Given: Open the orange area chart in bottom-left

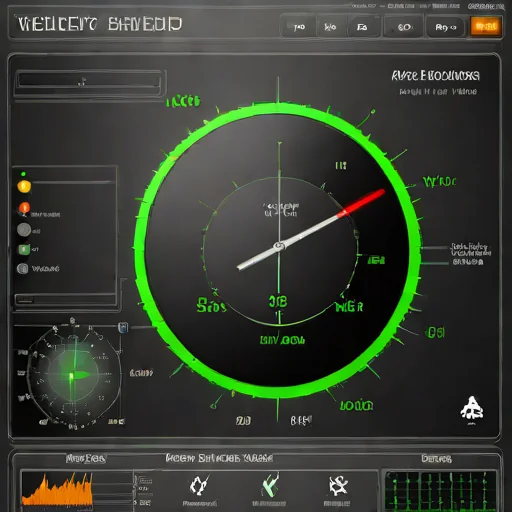Looking at the screenshot, I should click(57, 489).
